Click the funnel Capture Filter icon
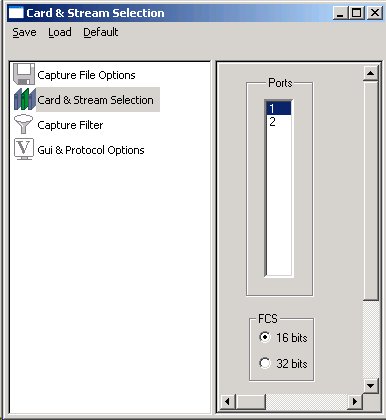The height and width of the screenshot is (420, 386). [24, 124]
